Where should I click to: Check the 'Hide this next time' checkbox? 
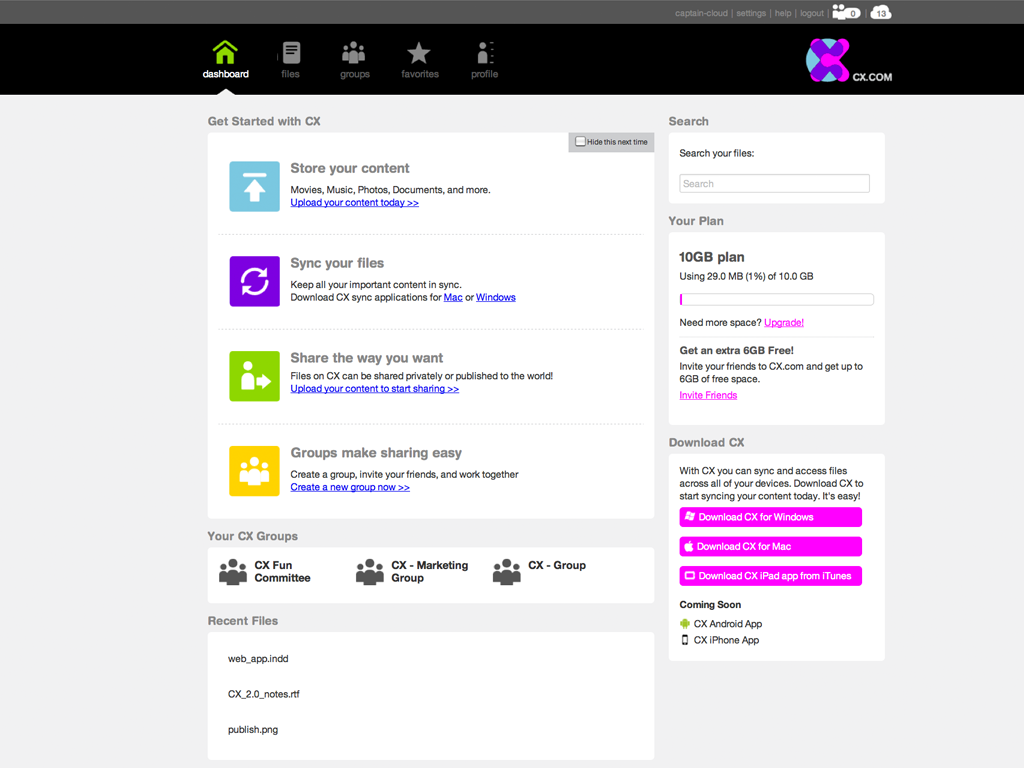580,142
